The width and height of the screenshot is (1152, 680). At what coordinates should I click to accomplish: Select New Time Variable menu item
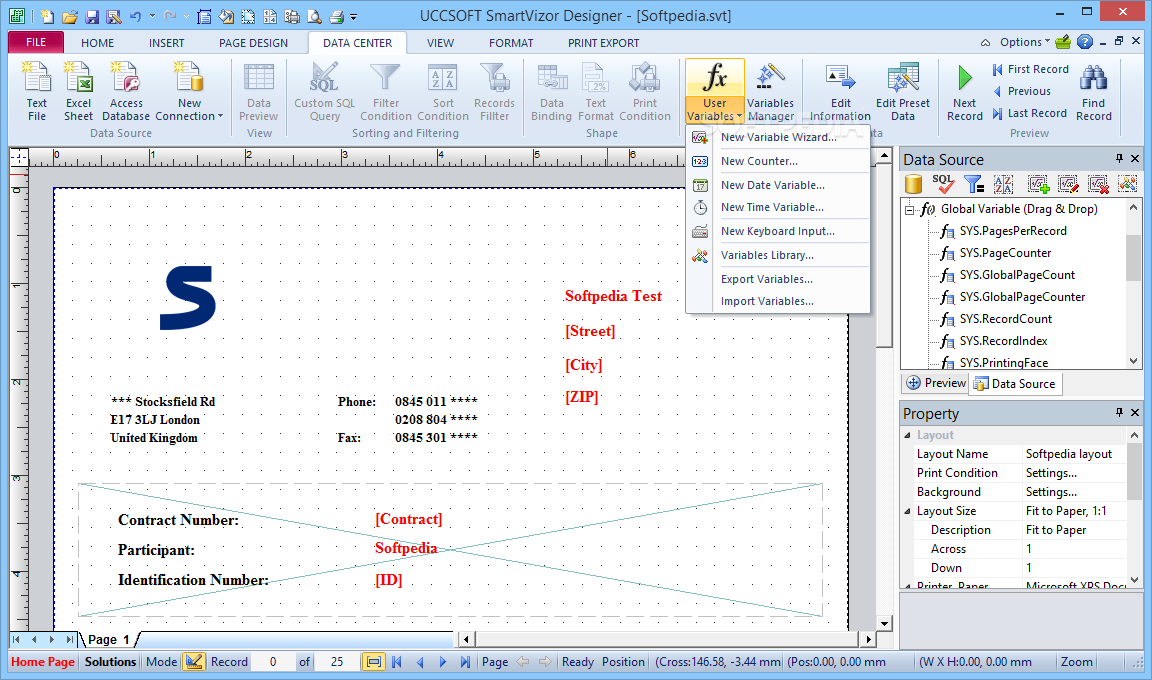[x=778, y=207]
